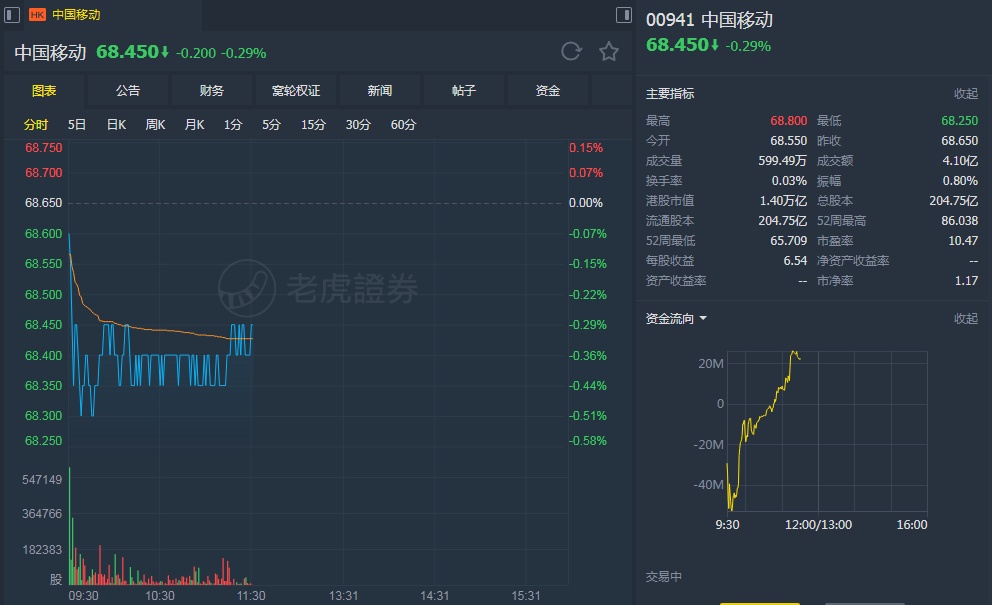Select the 资金 tab
This screenshot has width=992, height=605.
548,91
